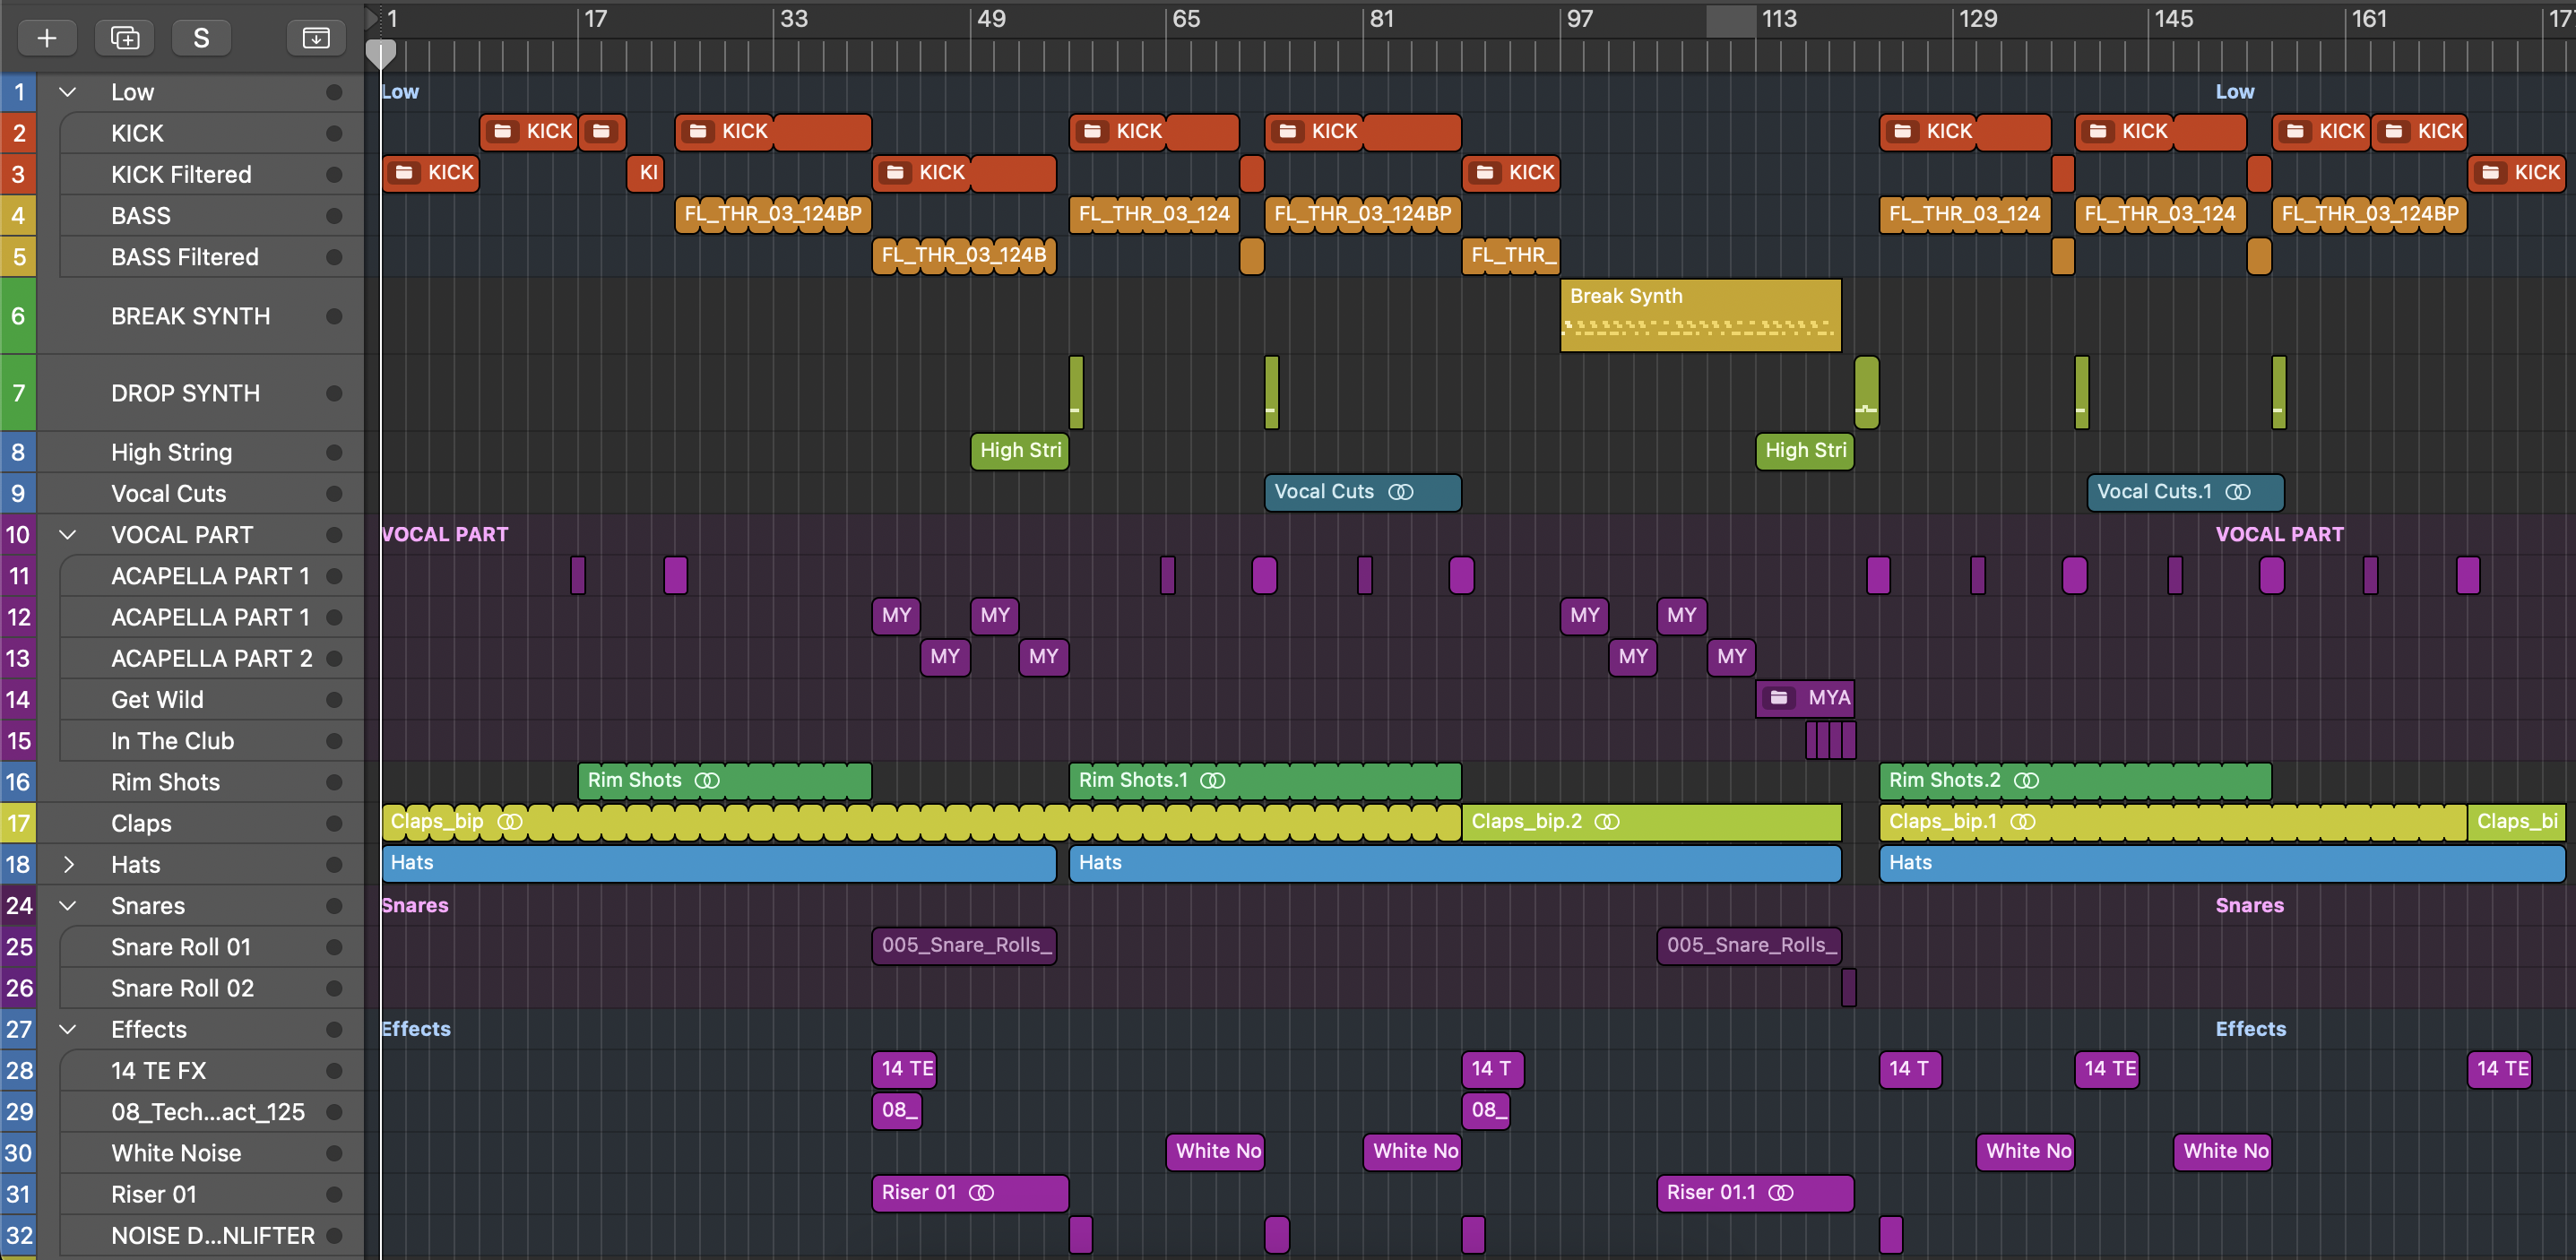Click bar 145 in the ruler
Viewport: 2576px width, 1260px height.
[2173, 19]
